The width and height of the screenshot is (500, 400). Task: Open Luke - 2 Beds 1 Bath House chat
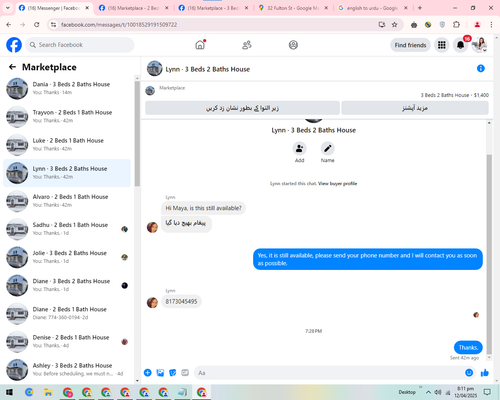coord(67,145)
